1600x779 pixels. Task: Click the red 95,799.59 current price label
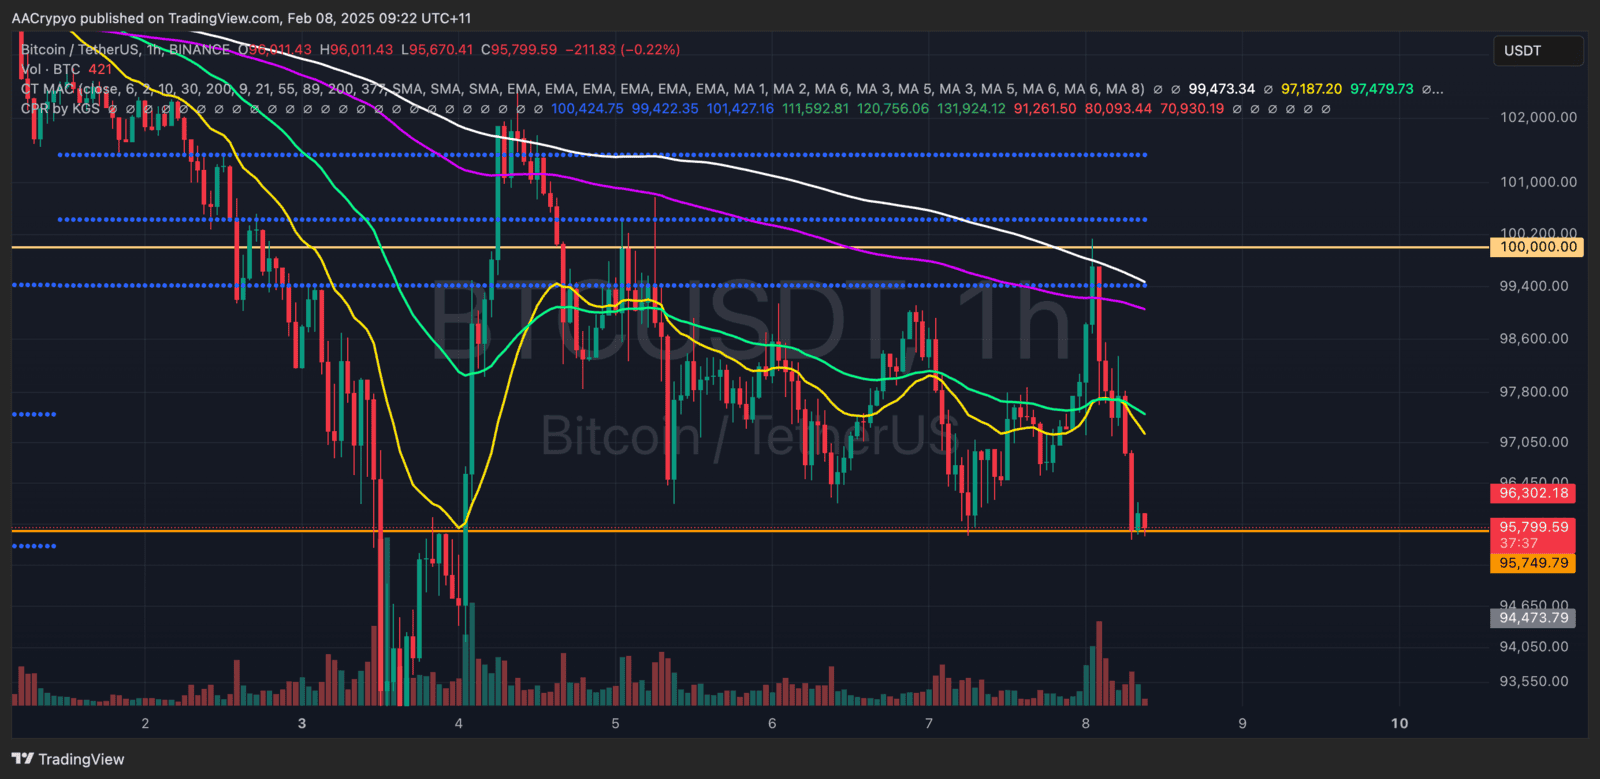coord(1533,527)
